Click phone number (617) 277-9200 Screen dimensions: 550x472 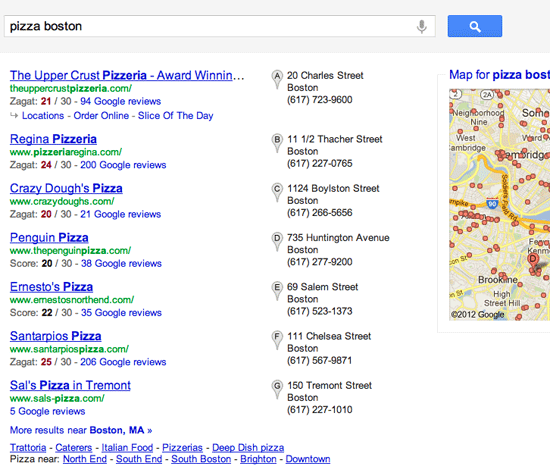coord(320,262)
